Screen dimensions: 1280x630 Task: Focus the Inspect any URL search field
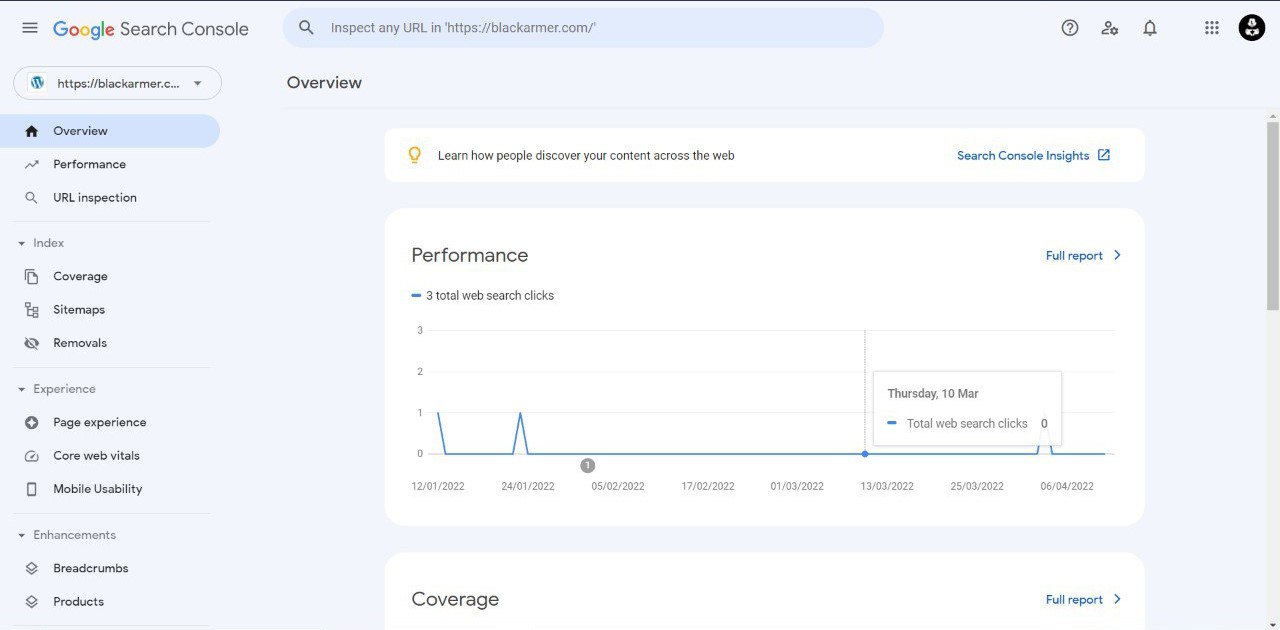point(583,28)
